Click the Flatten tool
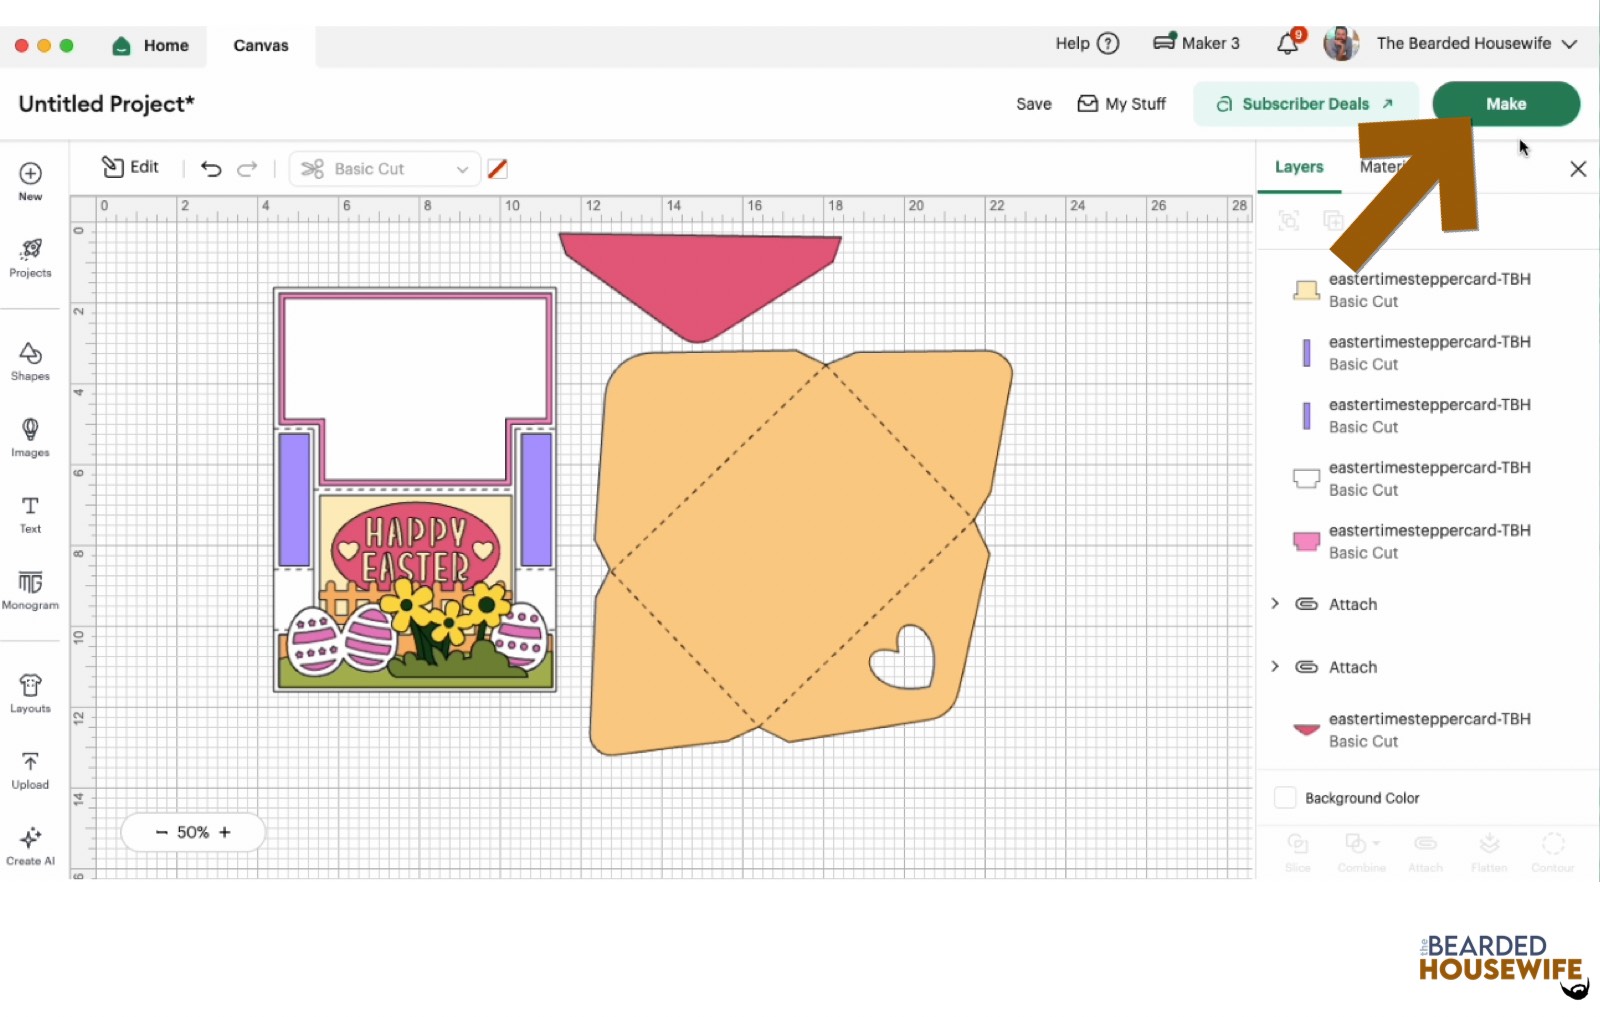The width and height of the screenshot is (1600, 1017). 1489,852
